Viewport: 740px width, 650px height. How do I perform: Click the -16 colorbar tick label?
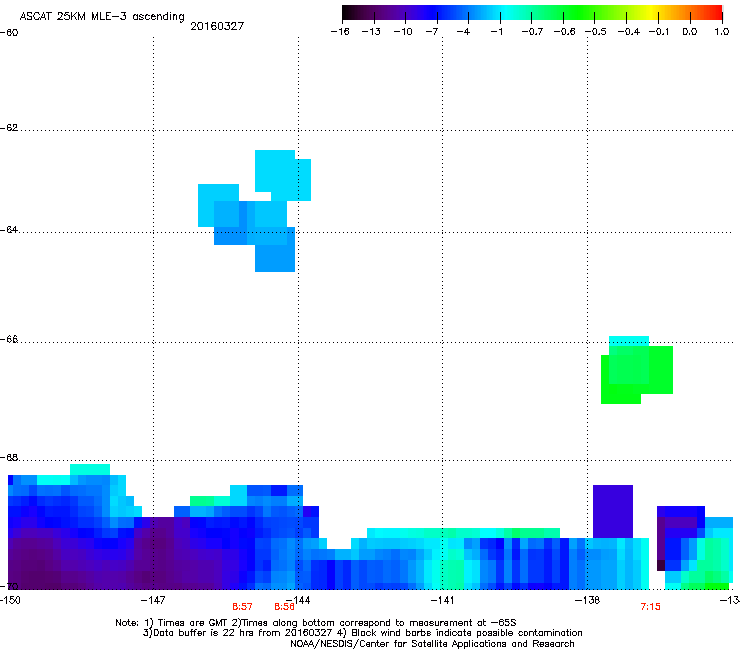[x=340, y=32]
